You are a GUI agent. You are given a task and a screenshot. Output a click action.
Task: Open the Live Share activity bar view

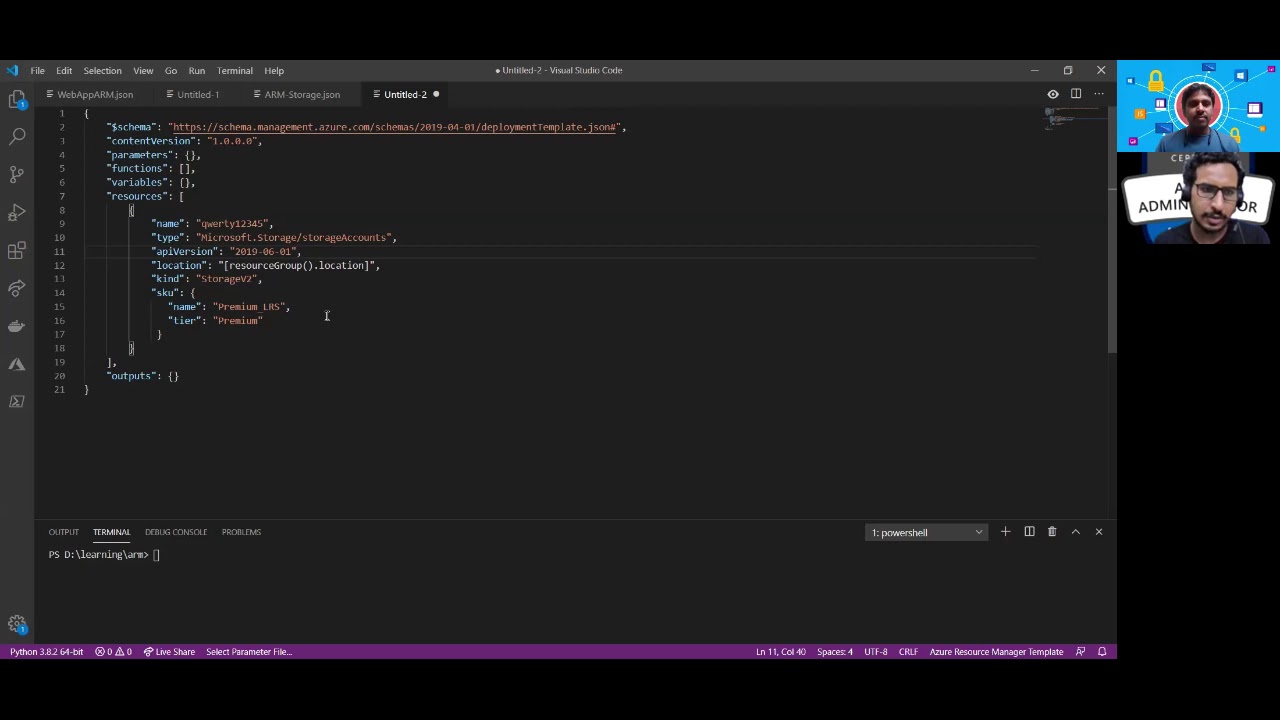(x=17, y=288)
